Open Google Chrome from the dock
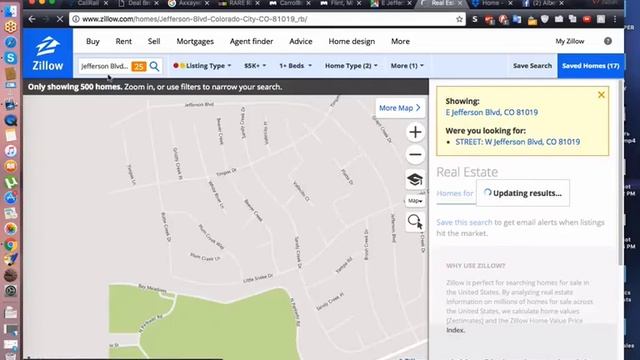640x360 pixels. coord(11,245)
